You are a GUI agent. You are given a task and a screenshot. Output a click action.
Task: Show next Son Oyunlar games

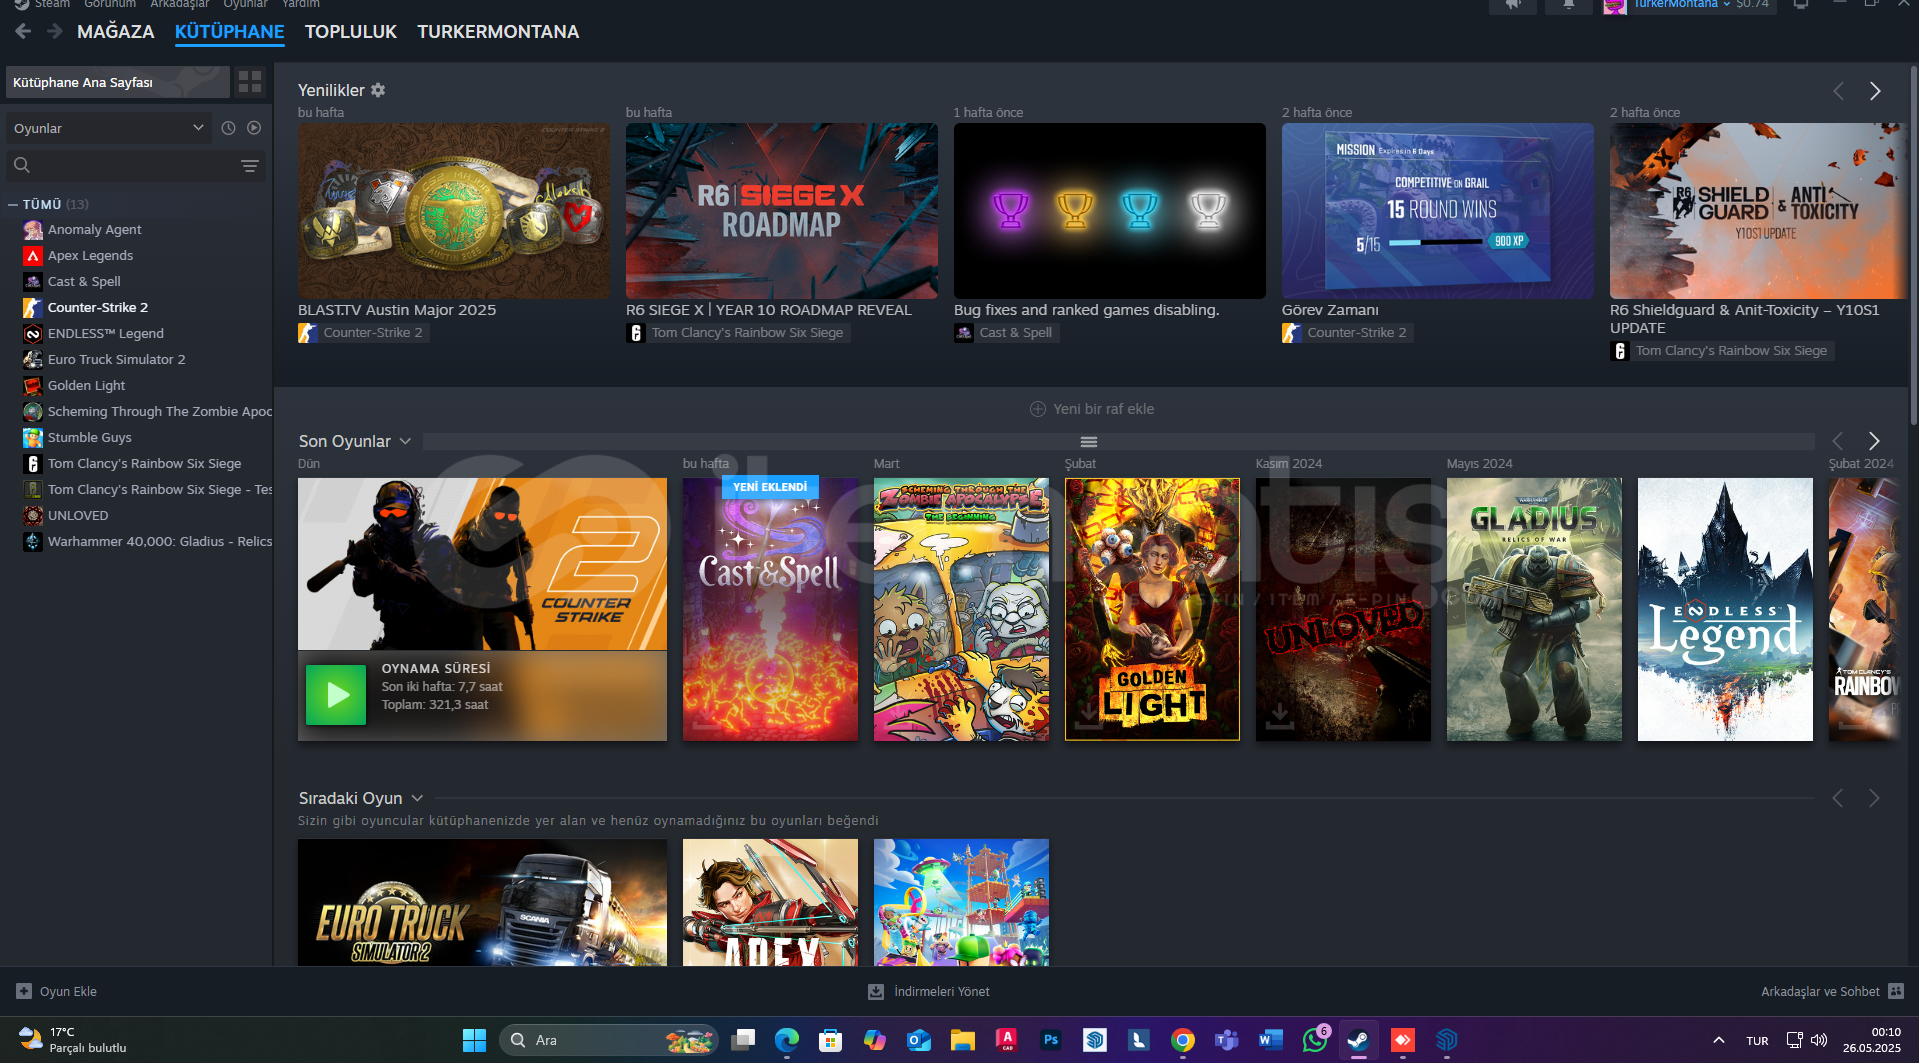[x=1874, y=441]
